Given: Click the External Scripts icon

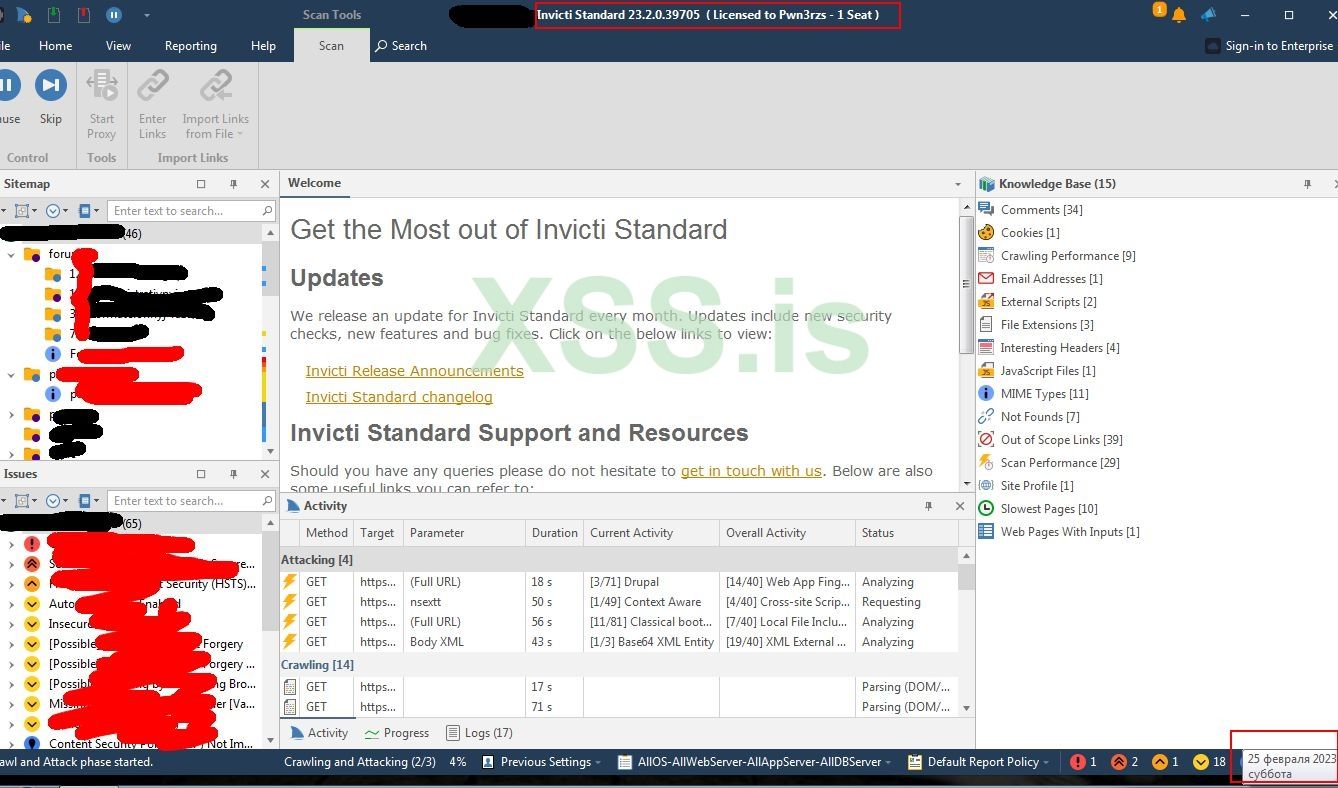Looking at the screenshot, I should point(987,302).
